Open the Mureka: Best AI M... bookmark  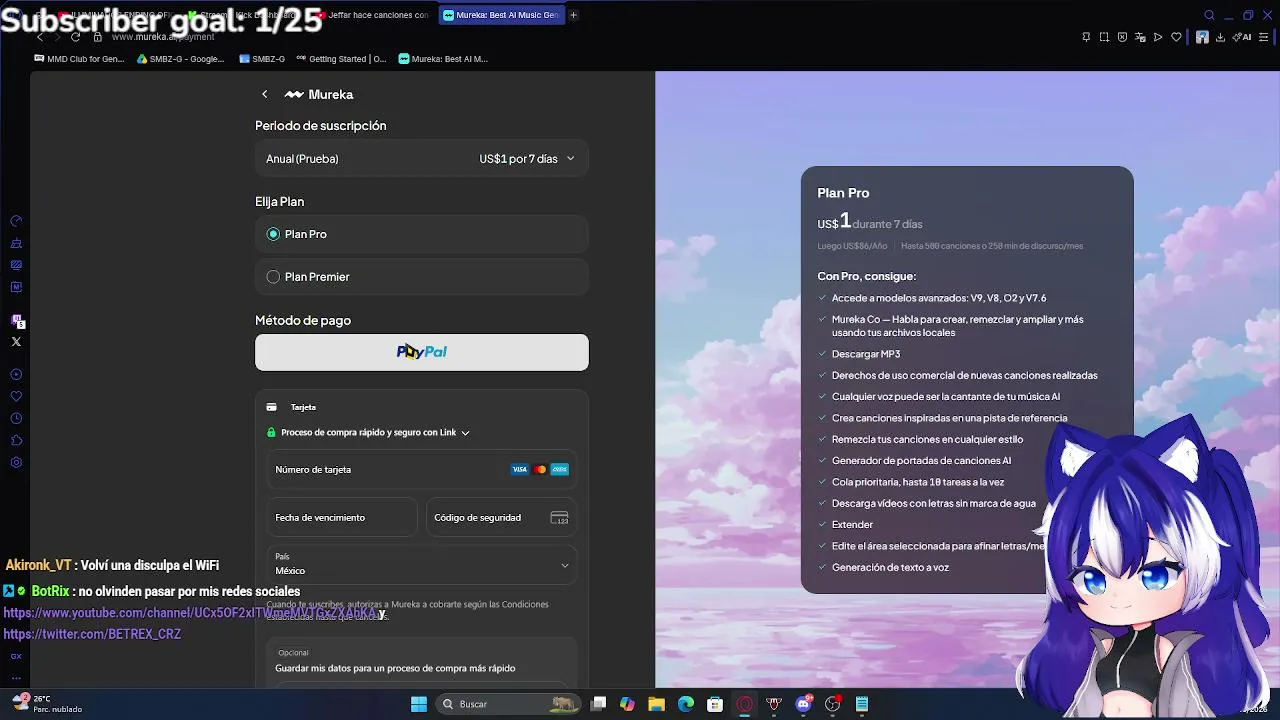[x=443, y=59]
